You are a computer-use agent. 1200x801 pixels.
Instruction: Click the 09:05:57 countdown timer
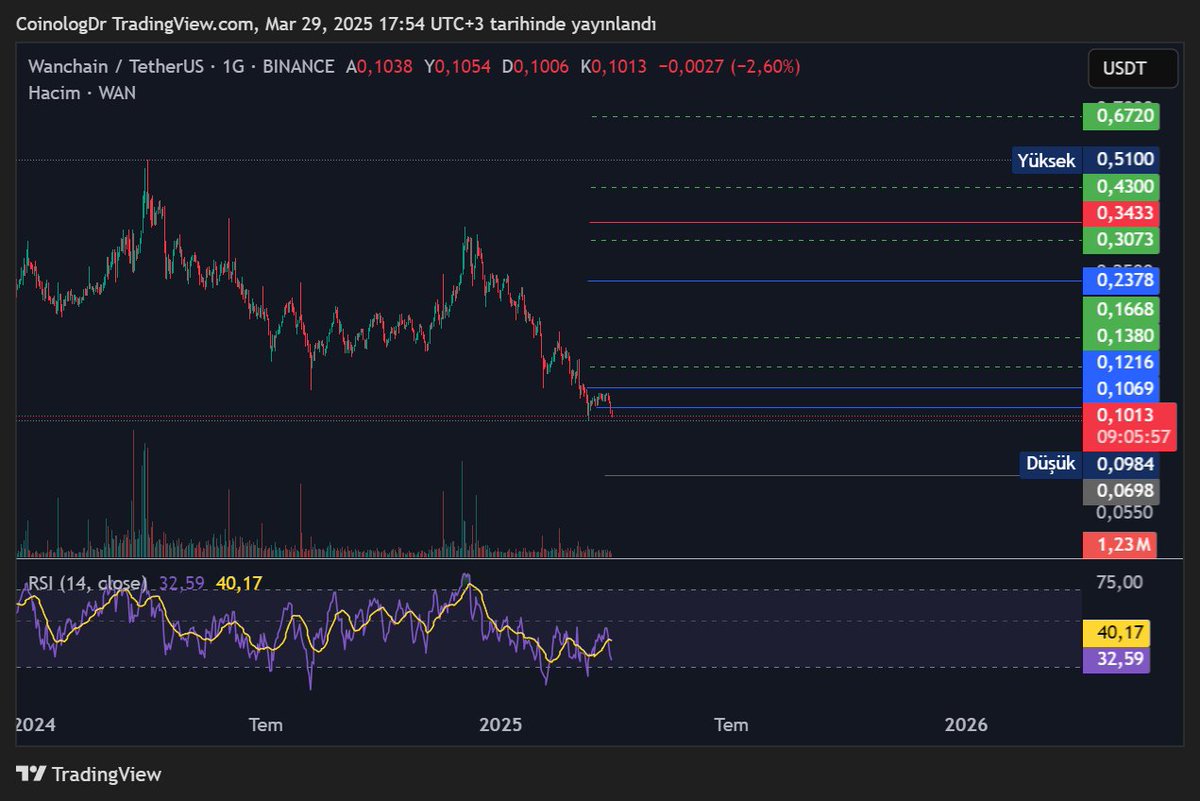pos(1133,437)
